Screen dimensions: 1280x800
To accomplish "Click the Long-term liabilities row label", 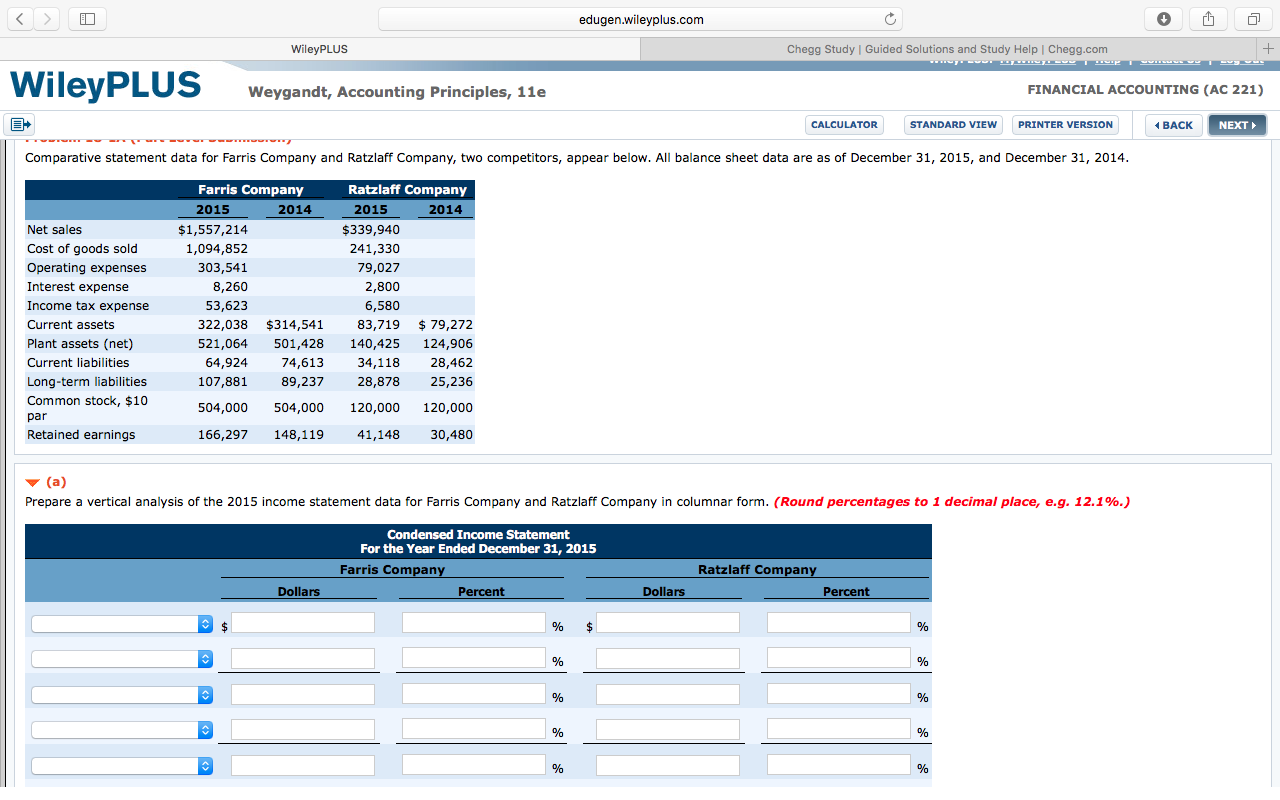I will click(x=86, y=382).
